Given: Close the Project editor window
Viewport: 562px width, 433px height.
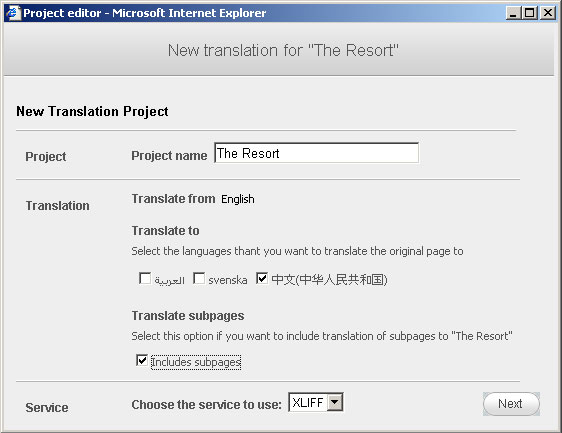Looking at the screenshot, I should 548,13.
